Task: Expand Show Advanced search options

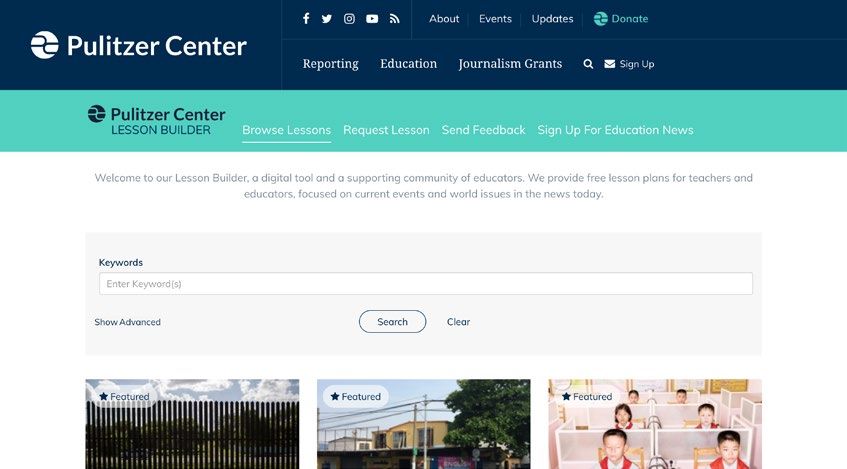Action: 127,322
